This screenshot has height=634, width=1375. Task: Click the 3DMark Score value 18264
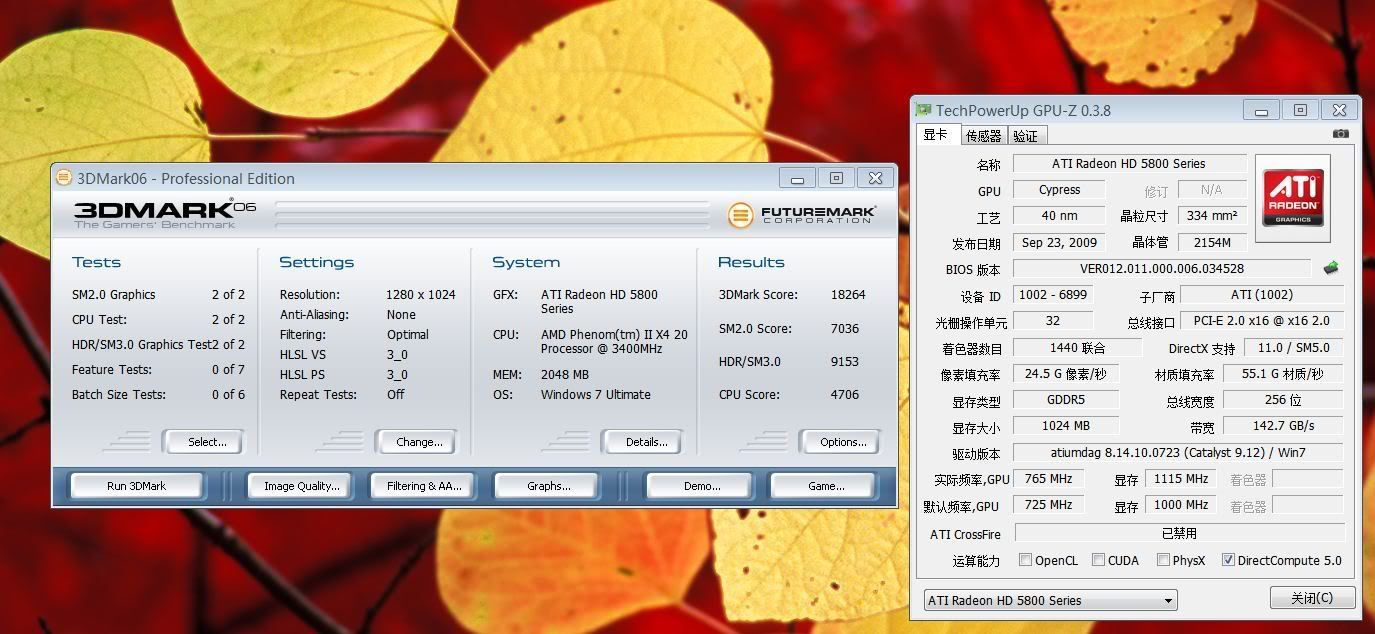coord(848,295)
